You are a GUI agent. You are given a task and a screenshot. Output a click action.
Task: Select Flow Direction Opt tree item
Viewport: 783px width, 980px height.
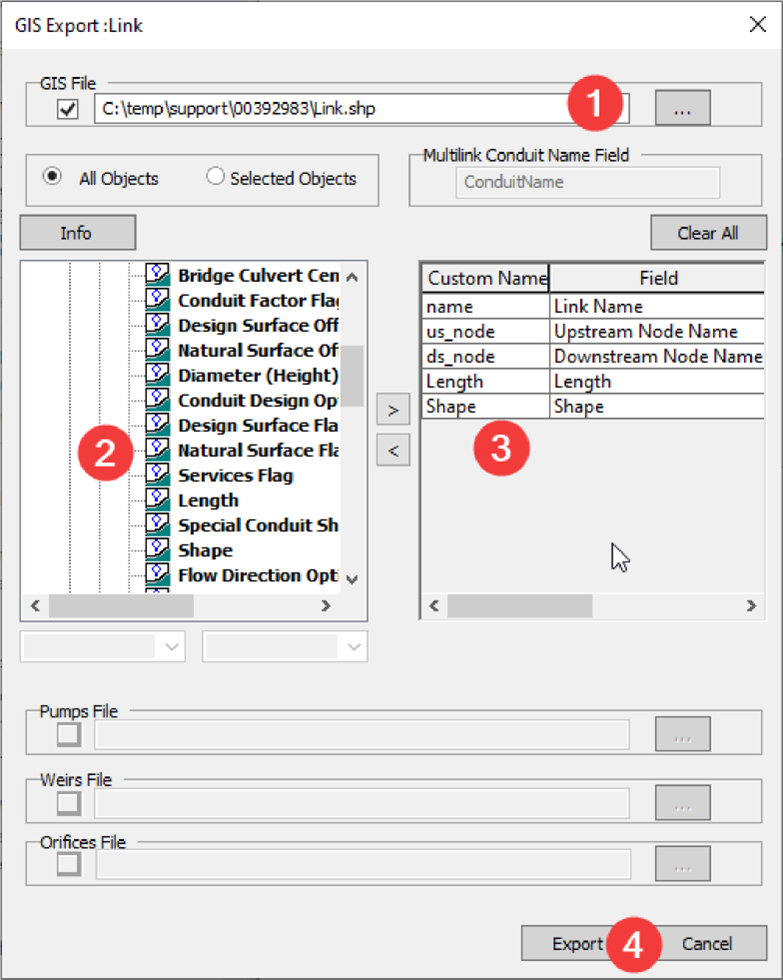(258, 575)
